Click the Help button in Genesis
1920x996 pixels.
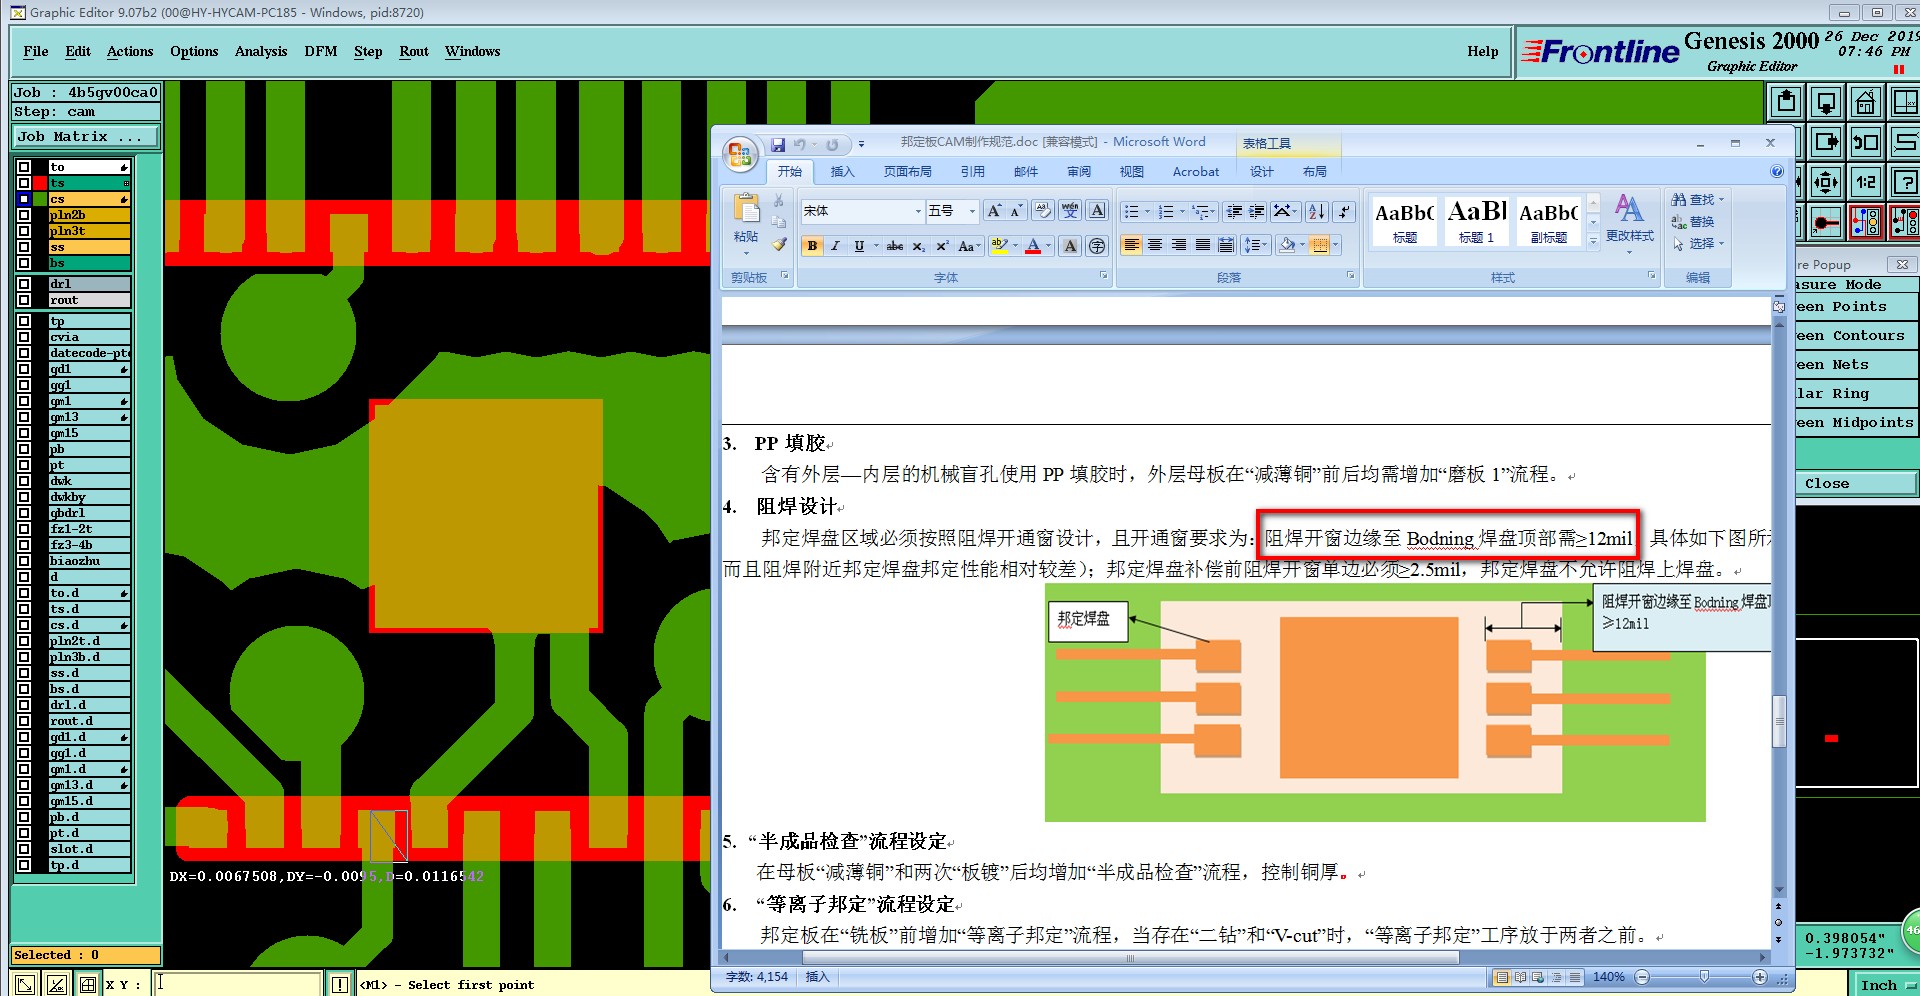point(1483,51)
